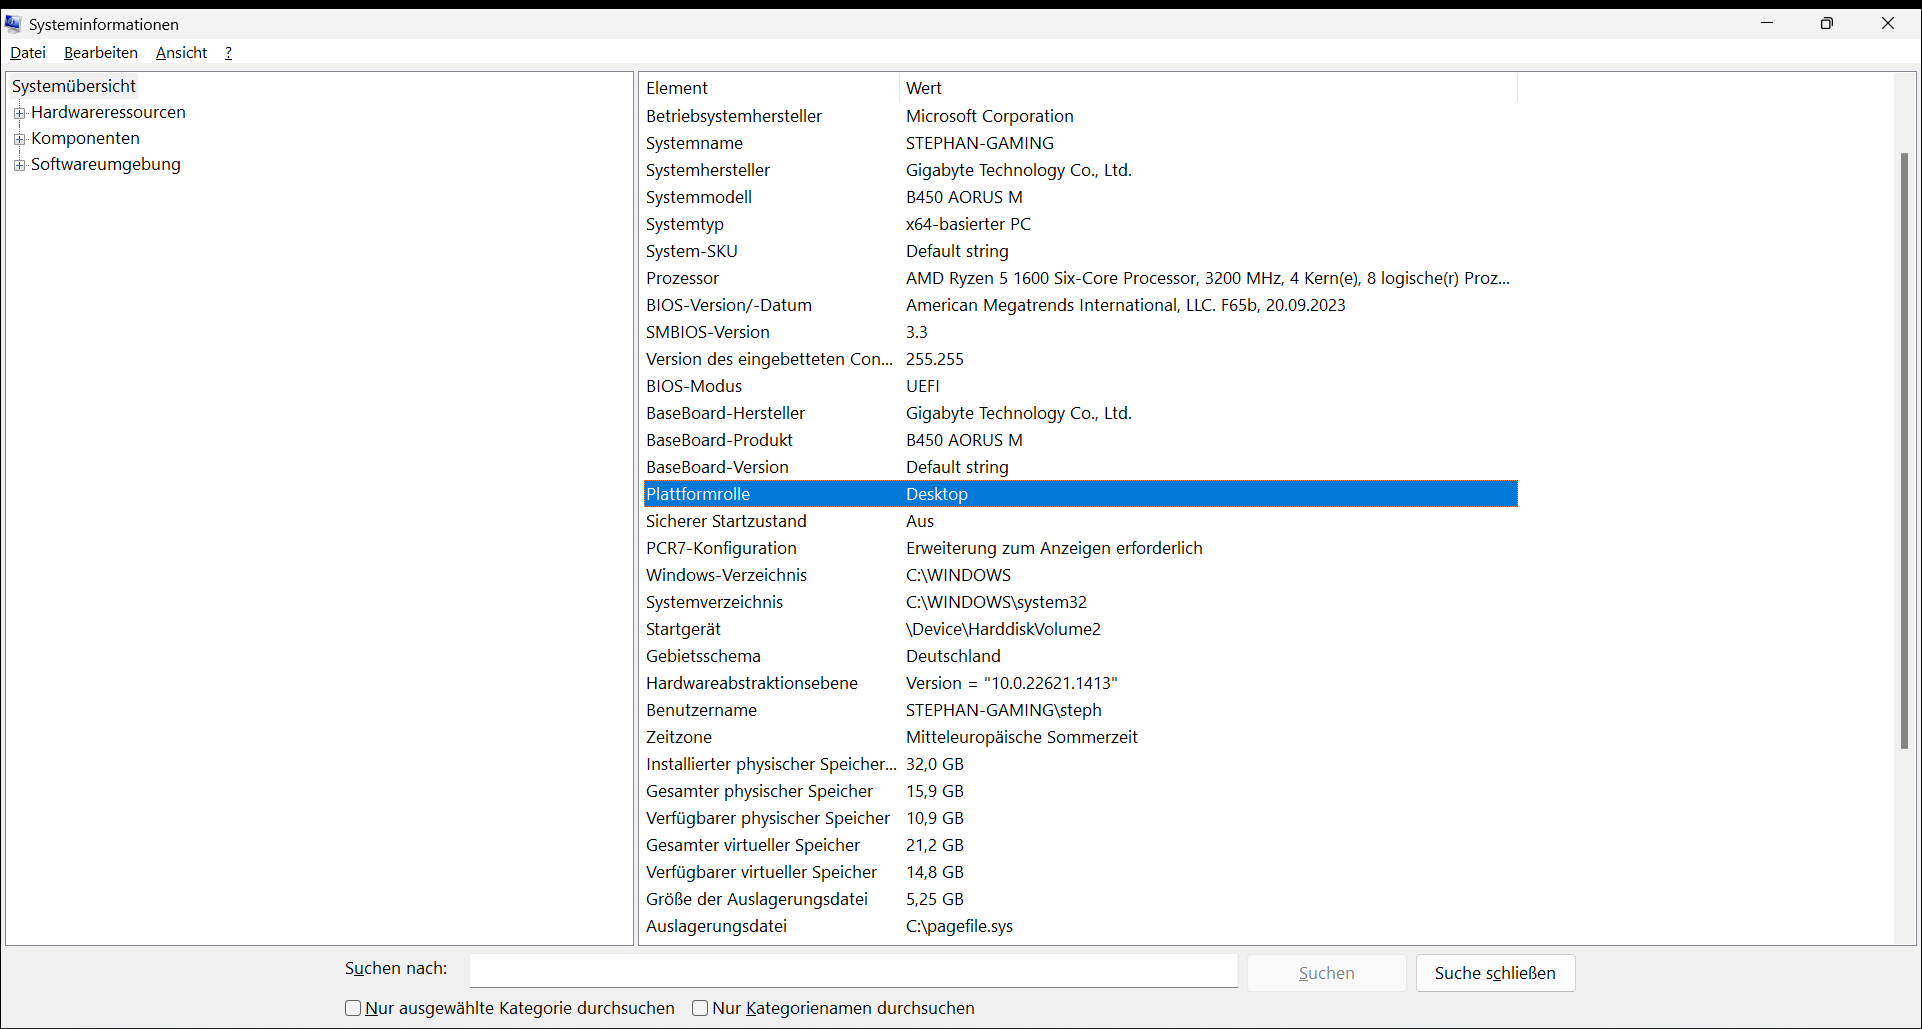Expand the Softwareumgebung tree node

(x=19, y=165)
